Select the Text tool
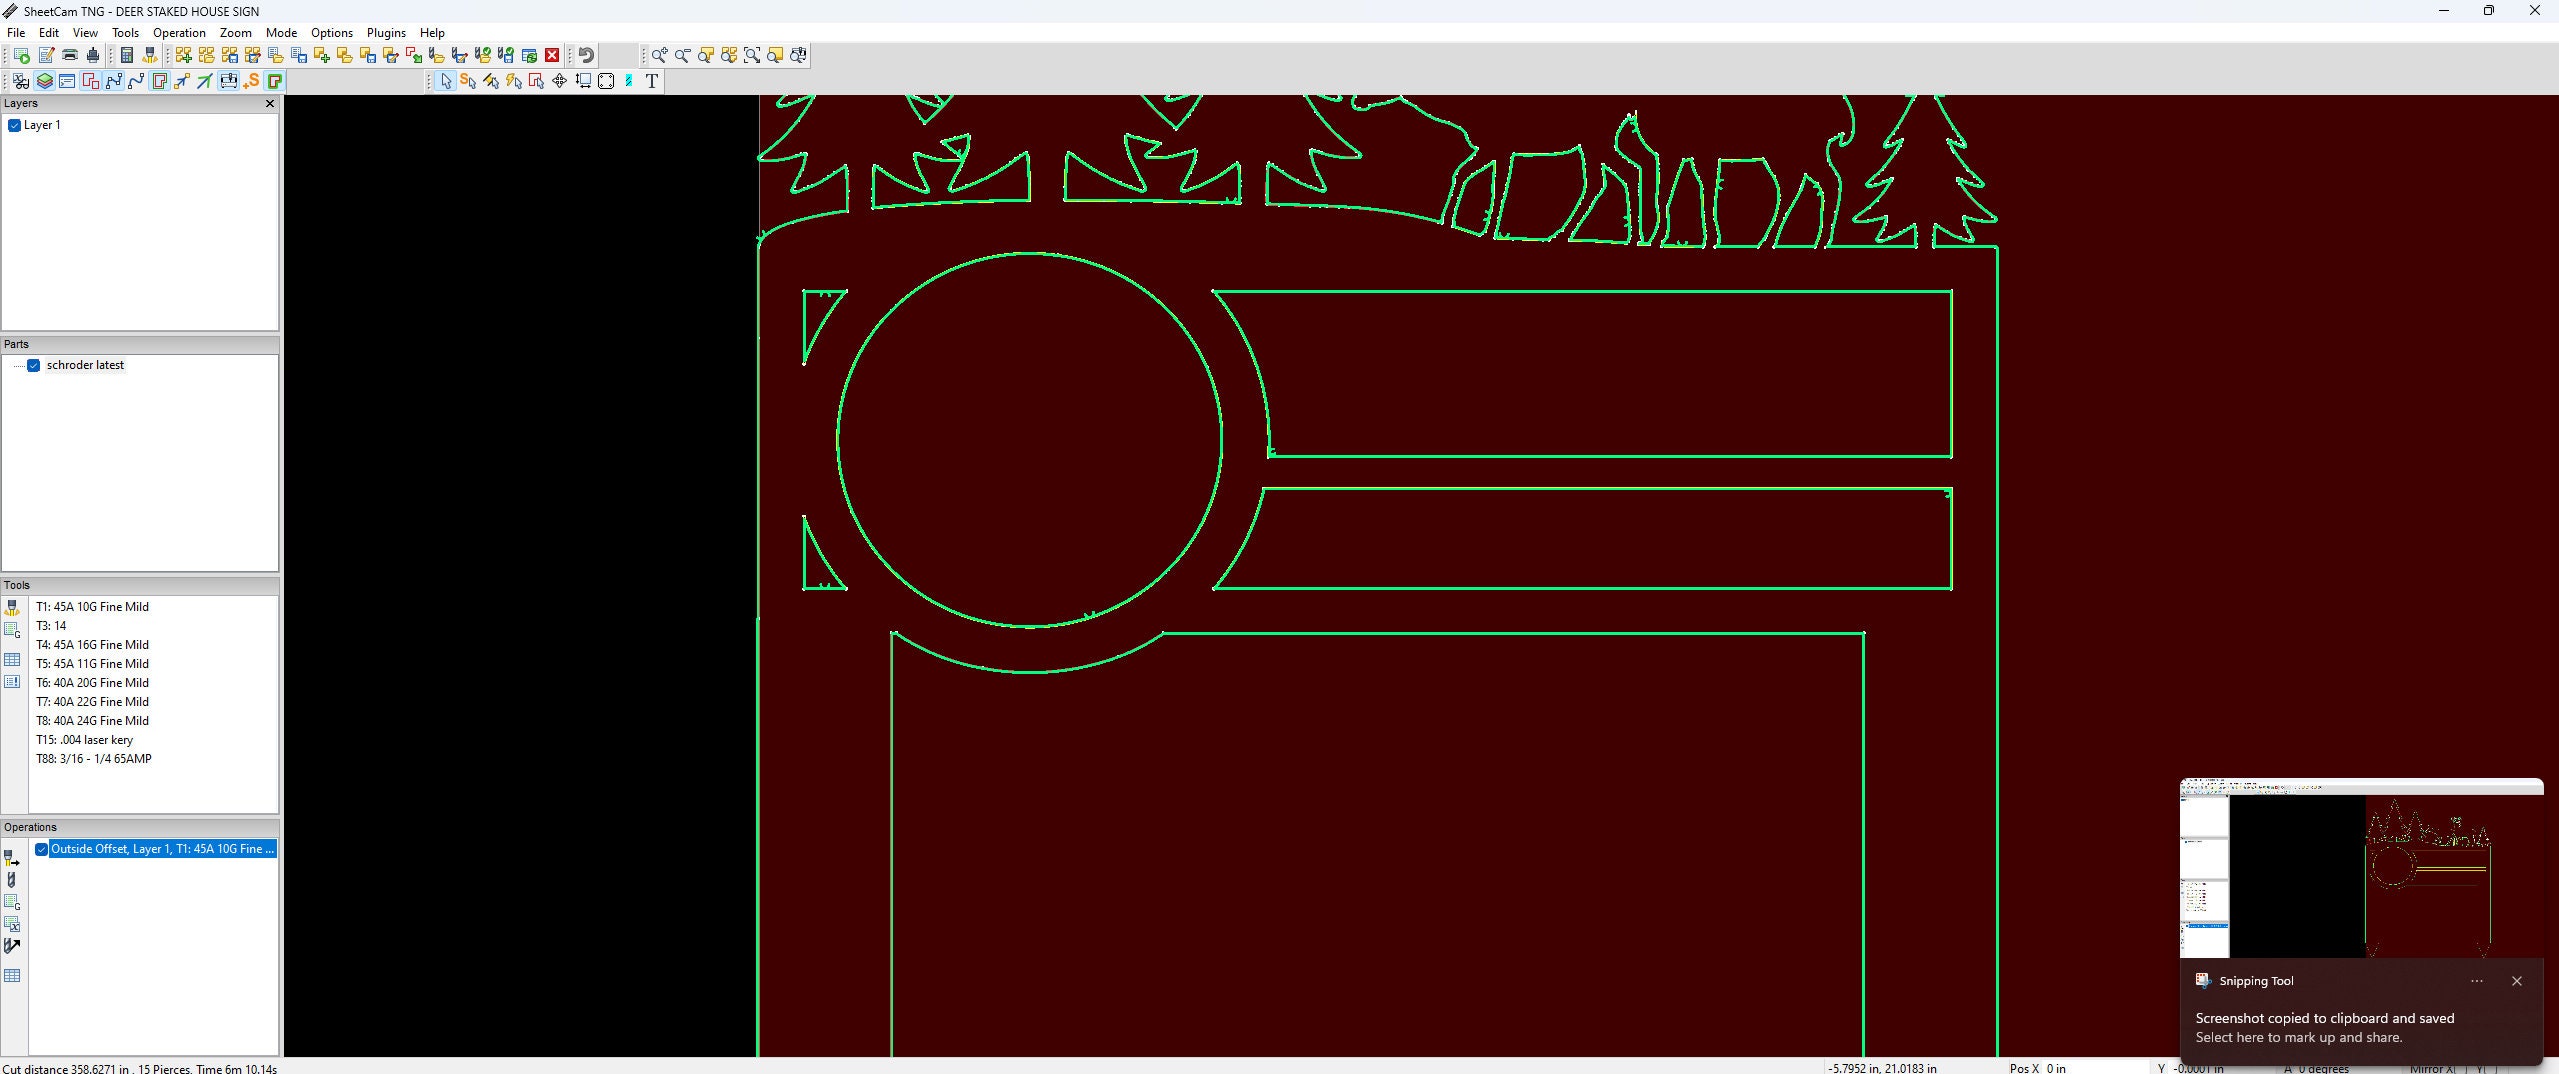Image resolution: width=2559 pixels, height=1074 pixels. 652,81
